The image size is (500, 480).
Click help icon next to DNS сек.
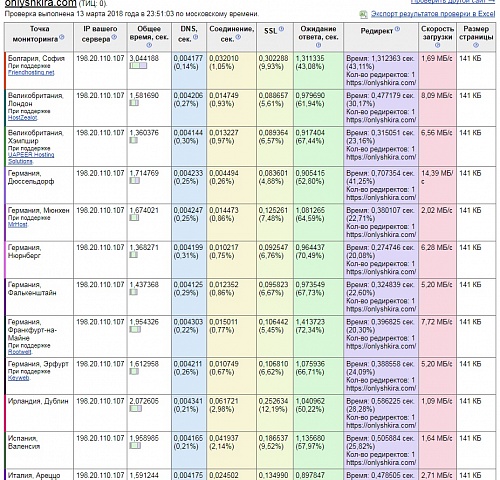(x=196, y=37)
